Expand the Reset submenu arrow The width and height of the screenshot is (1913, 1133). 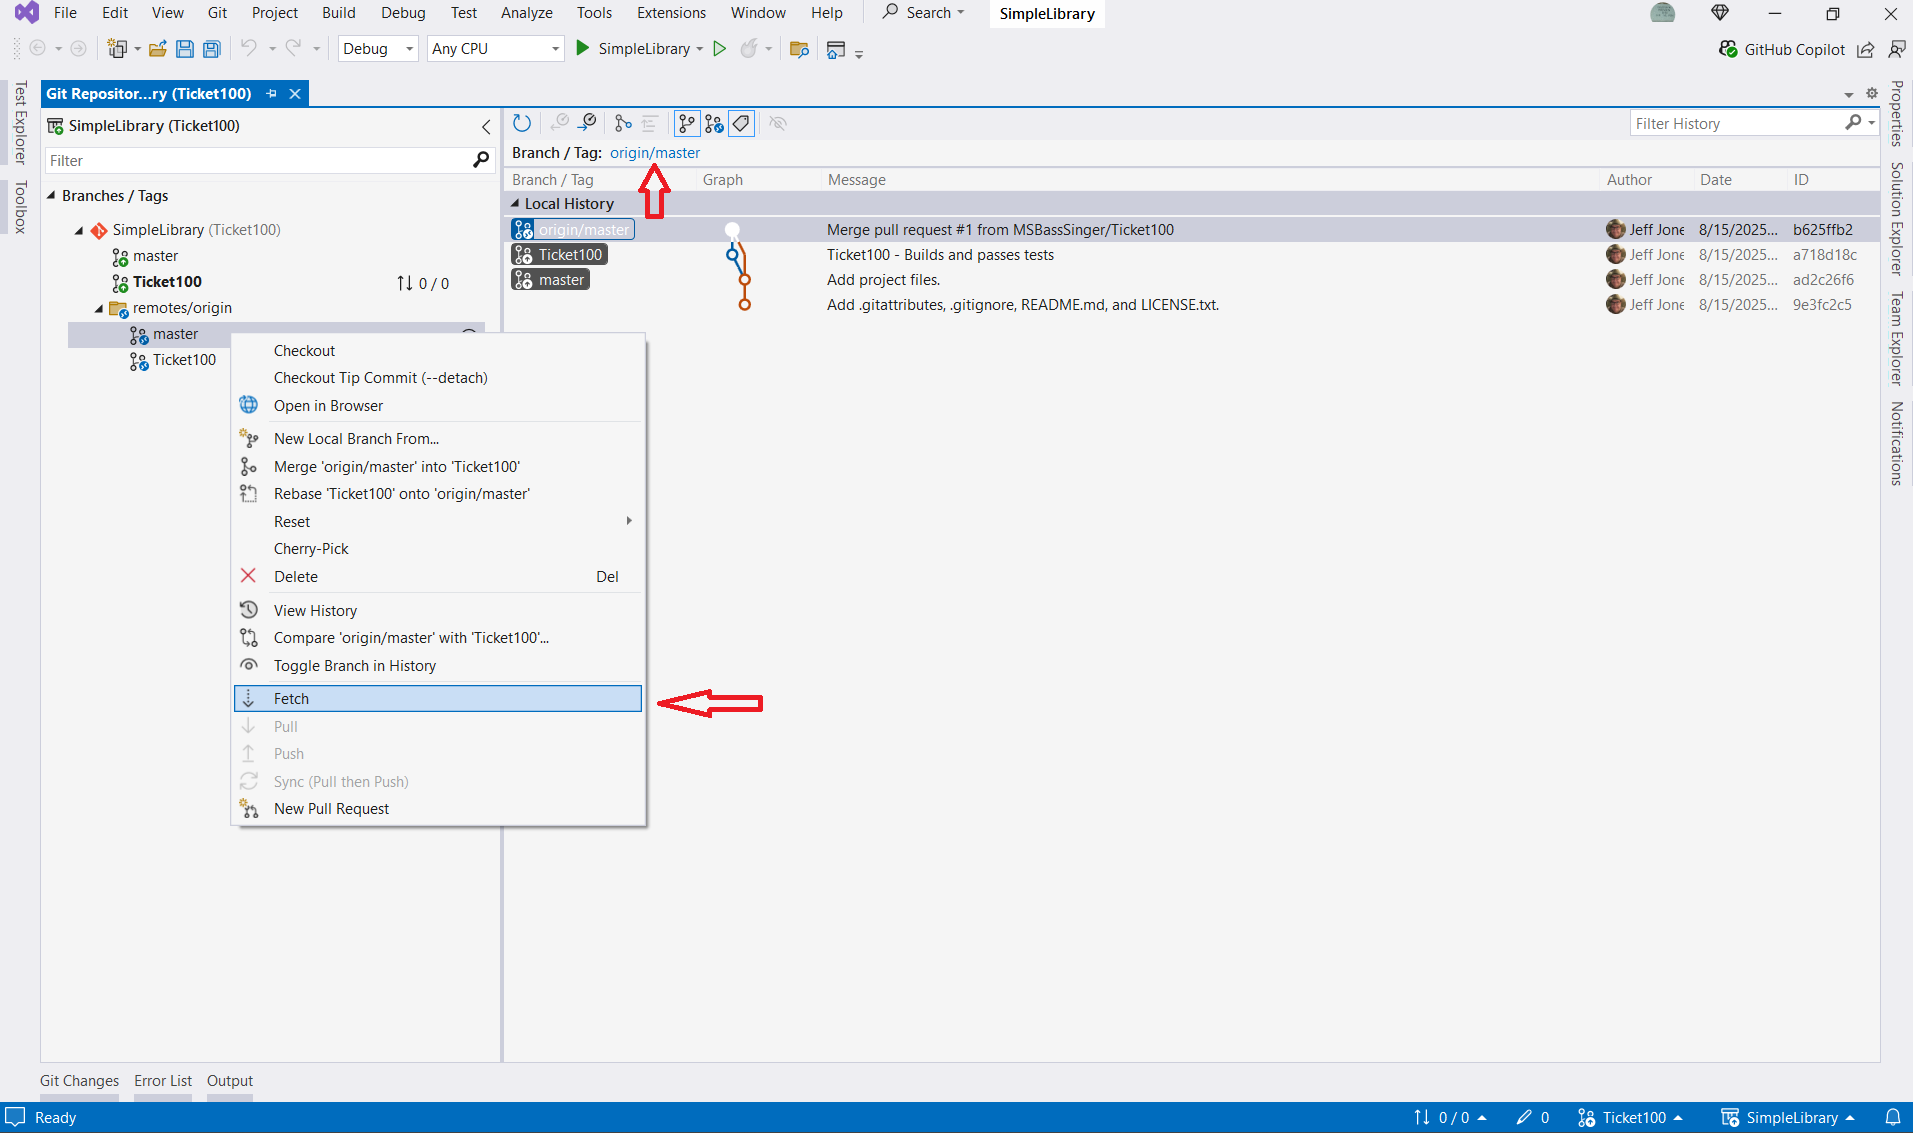(x=629, y=521)
